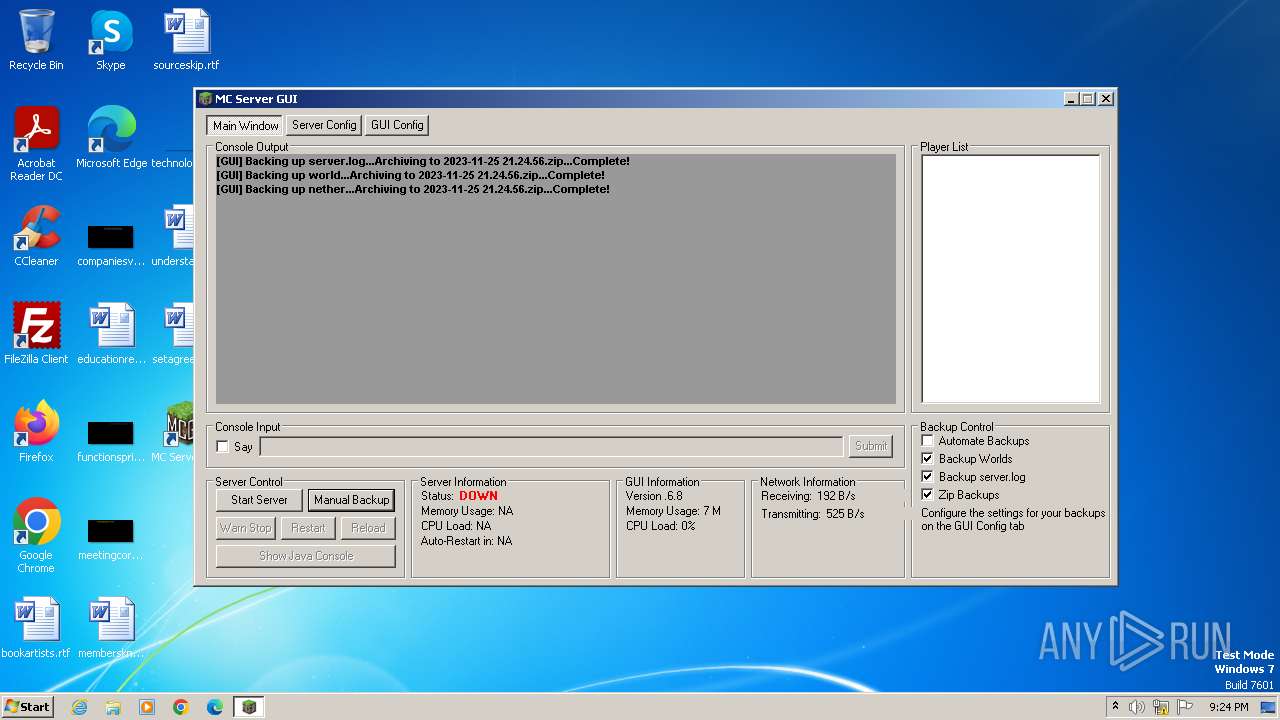Viewport: 1280px width, 720px height.
Task: Open Chrome from the taskbar
Action: click(x=181, y=707)
